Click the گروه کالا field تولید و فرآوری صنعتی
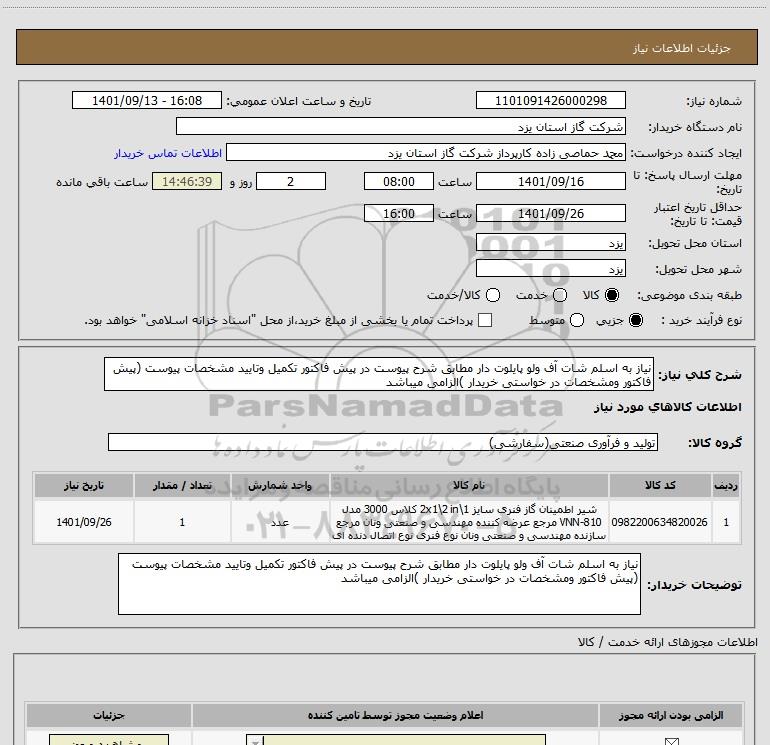The height and width of the screenshot is (745, 770). click(383, 442)
